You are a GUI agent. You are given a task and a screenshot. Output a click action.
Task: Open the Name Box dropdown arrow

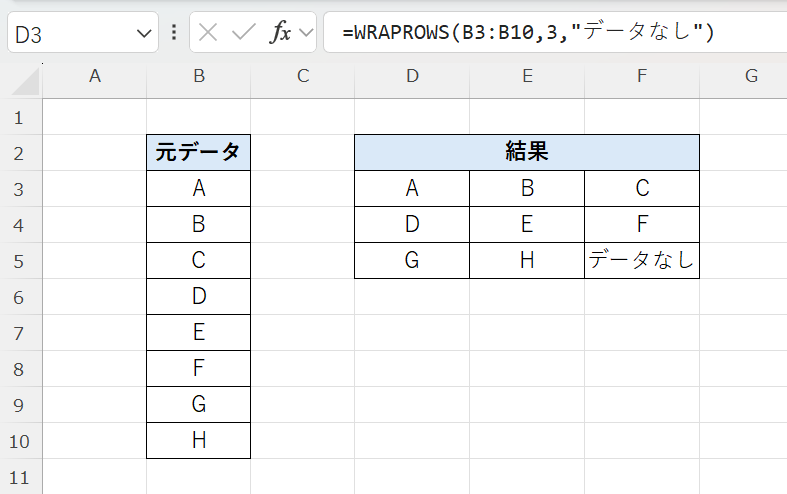click(x=142, y=33)
